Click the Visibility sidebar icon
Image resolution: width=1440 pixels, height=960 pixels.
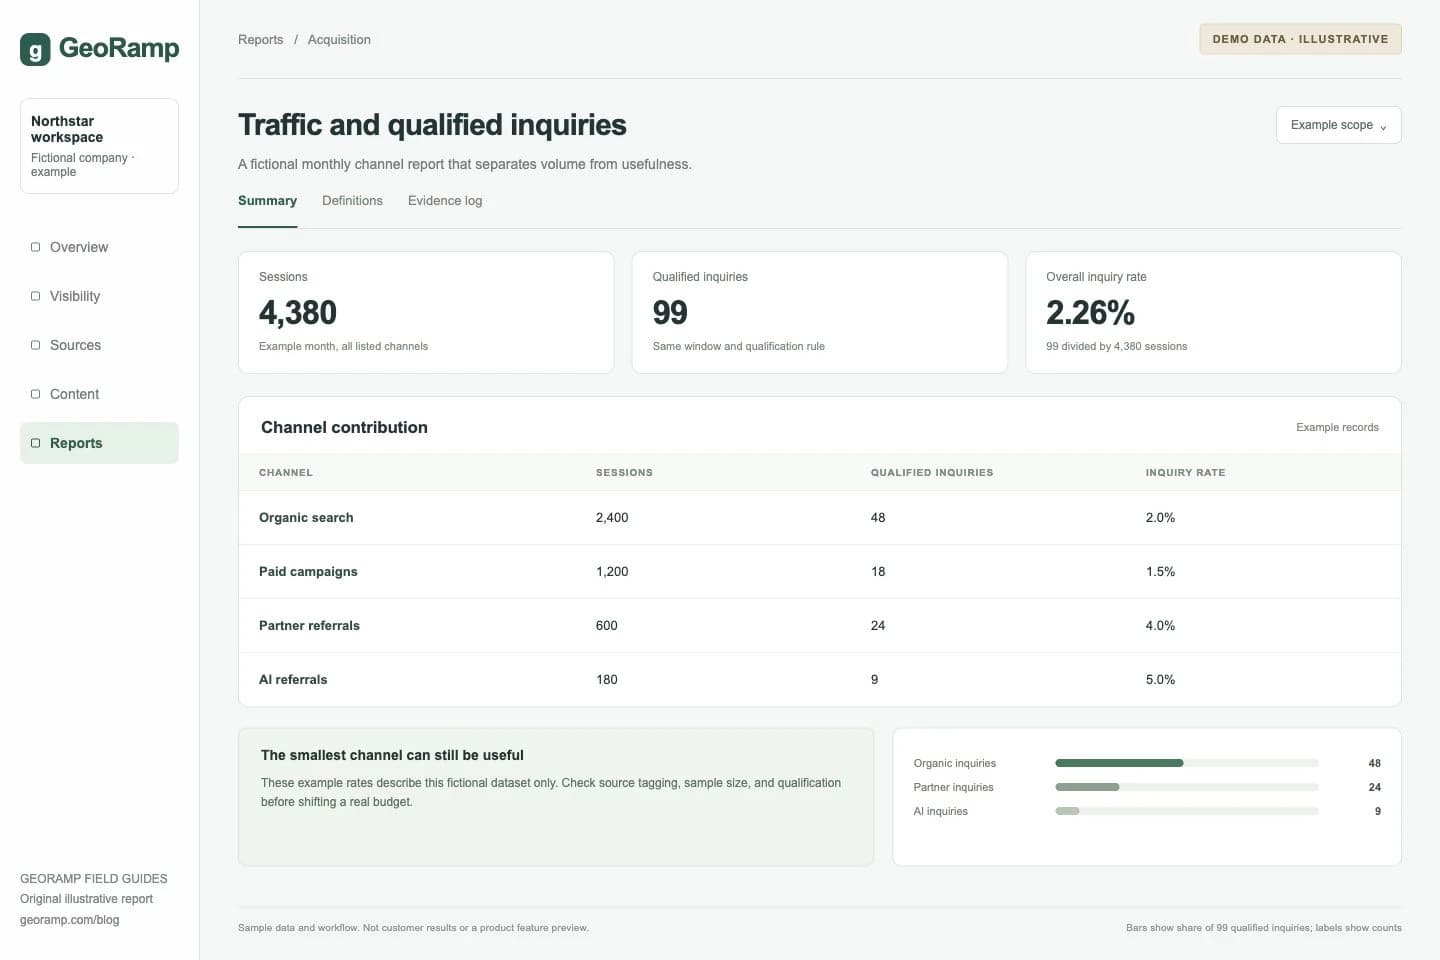click(x=36, y=296)
